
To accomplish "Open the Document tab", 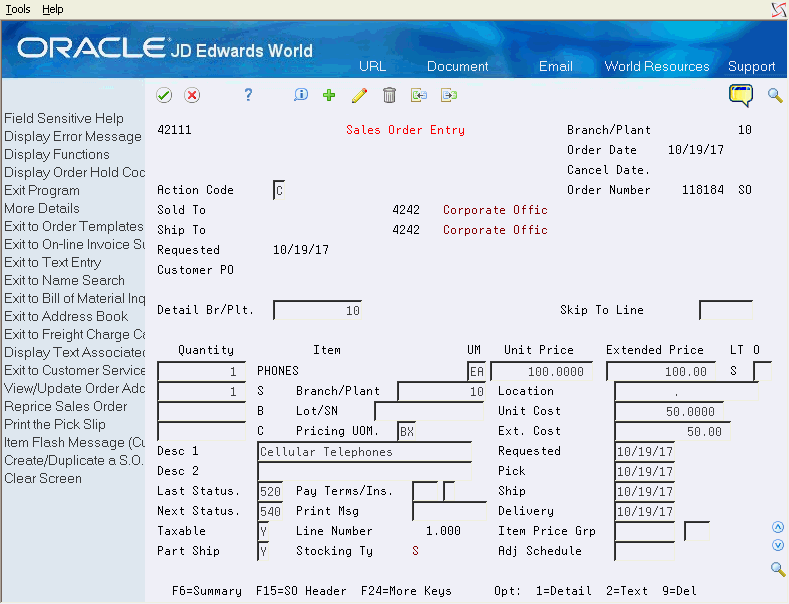I will [x=457, y=66].
